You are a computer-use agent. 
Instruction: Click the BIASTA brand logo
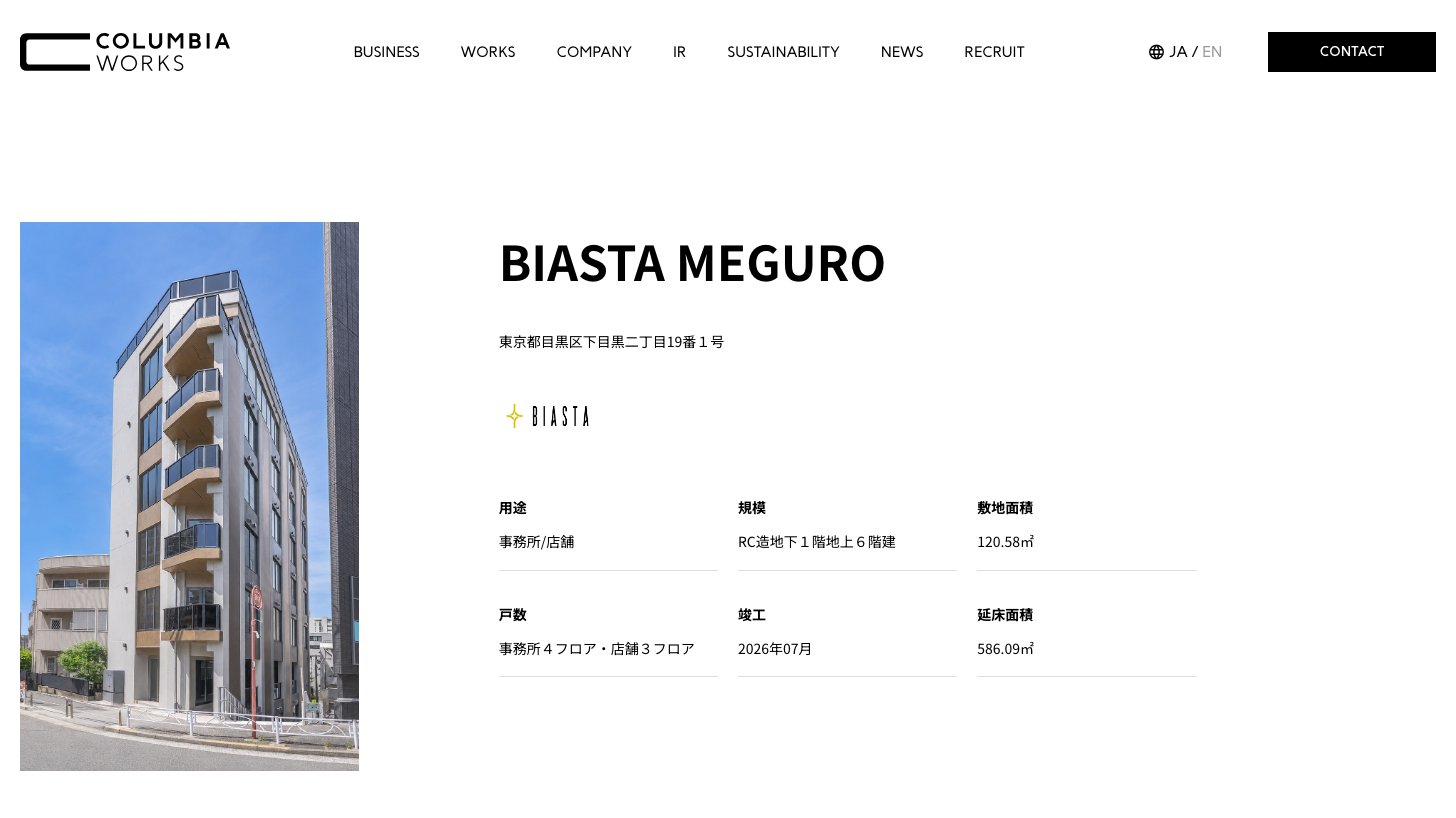tap(547, 416)
